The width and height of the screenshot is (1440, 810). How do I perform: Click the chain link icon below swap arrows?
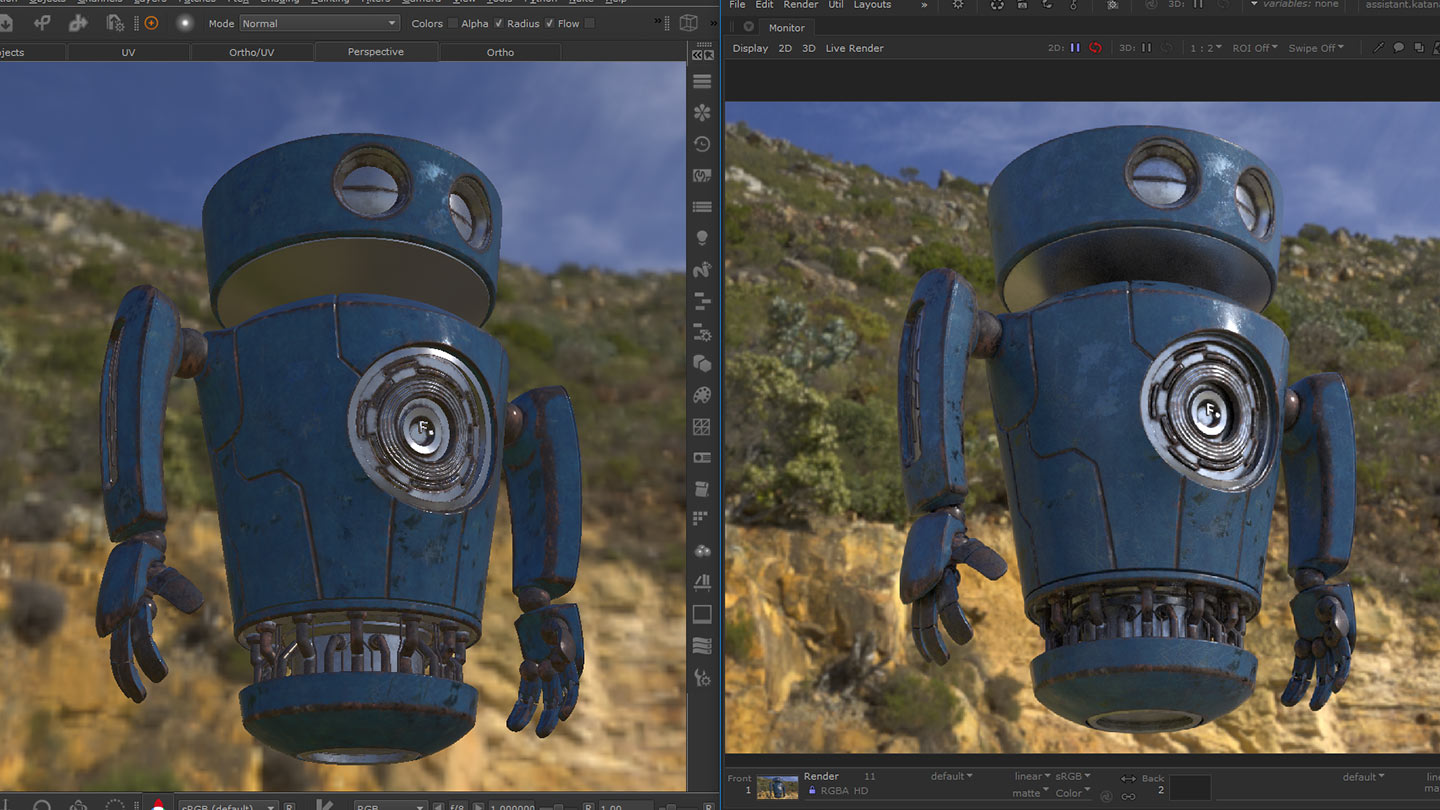pos(1128,796)
